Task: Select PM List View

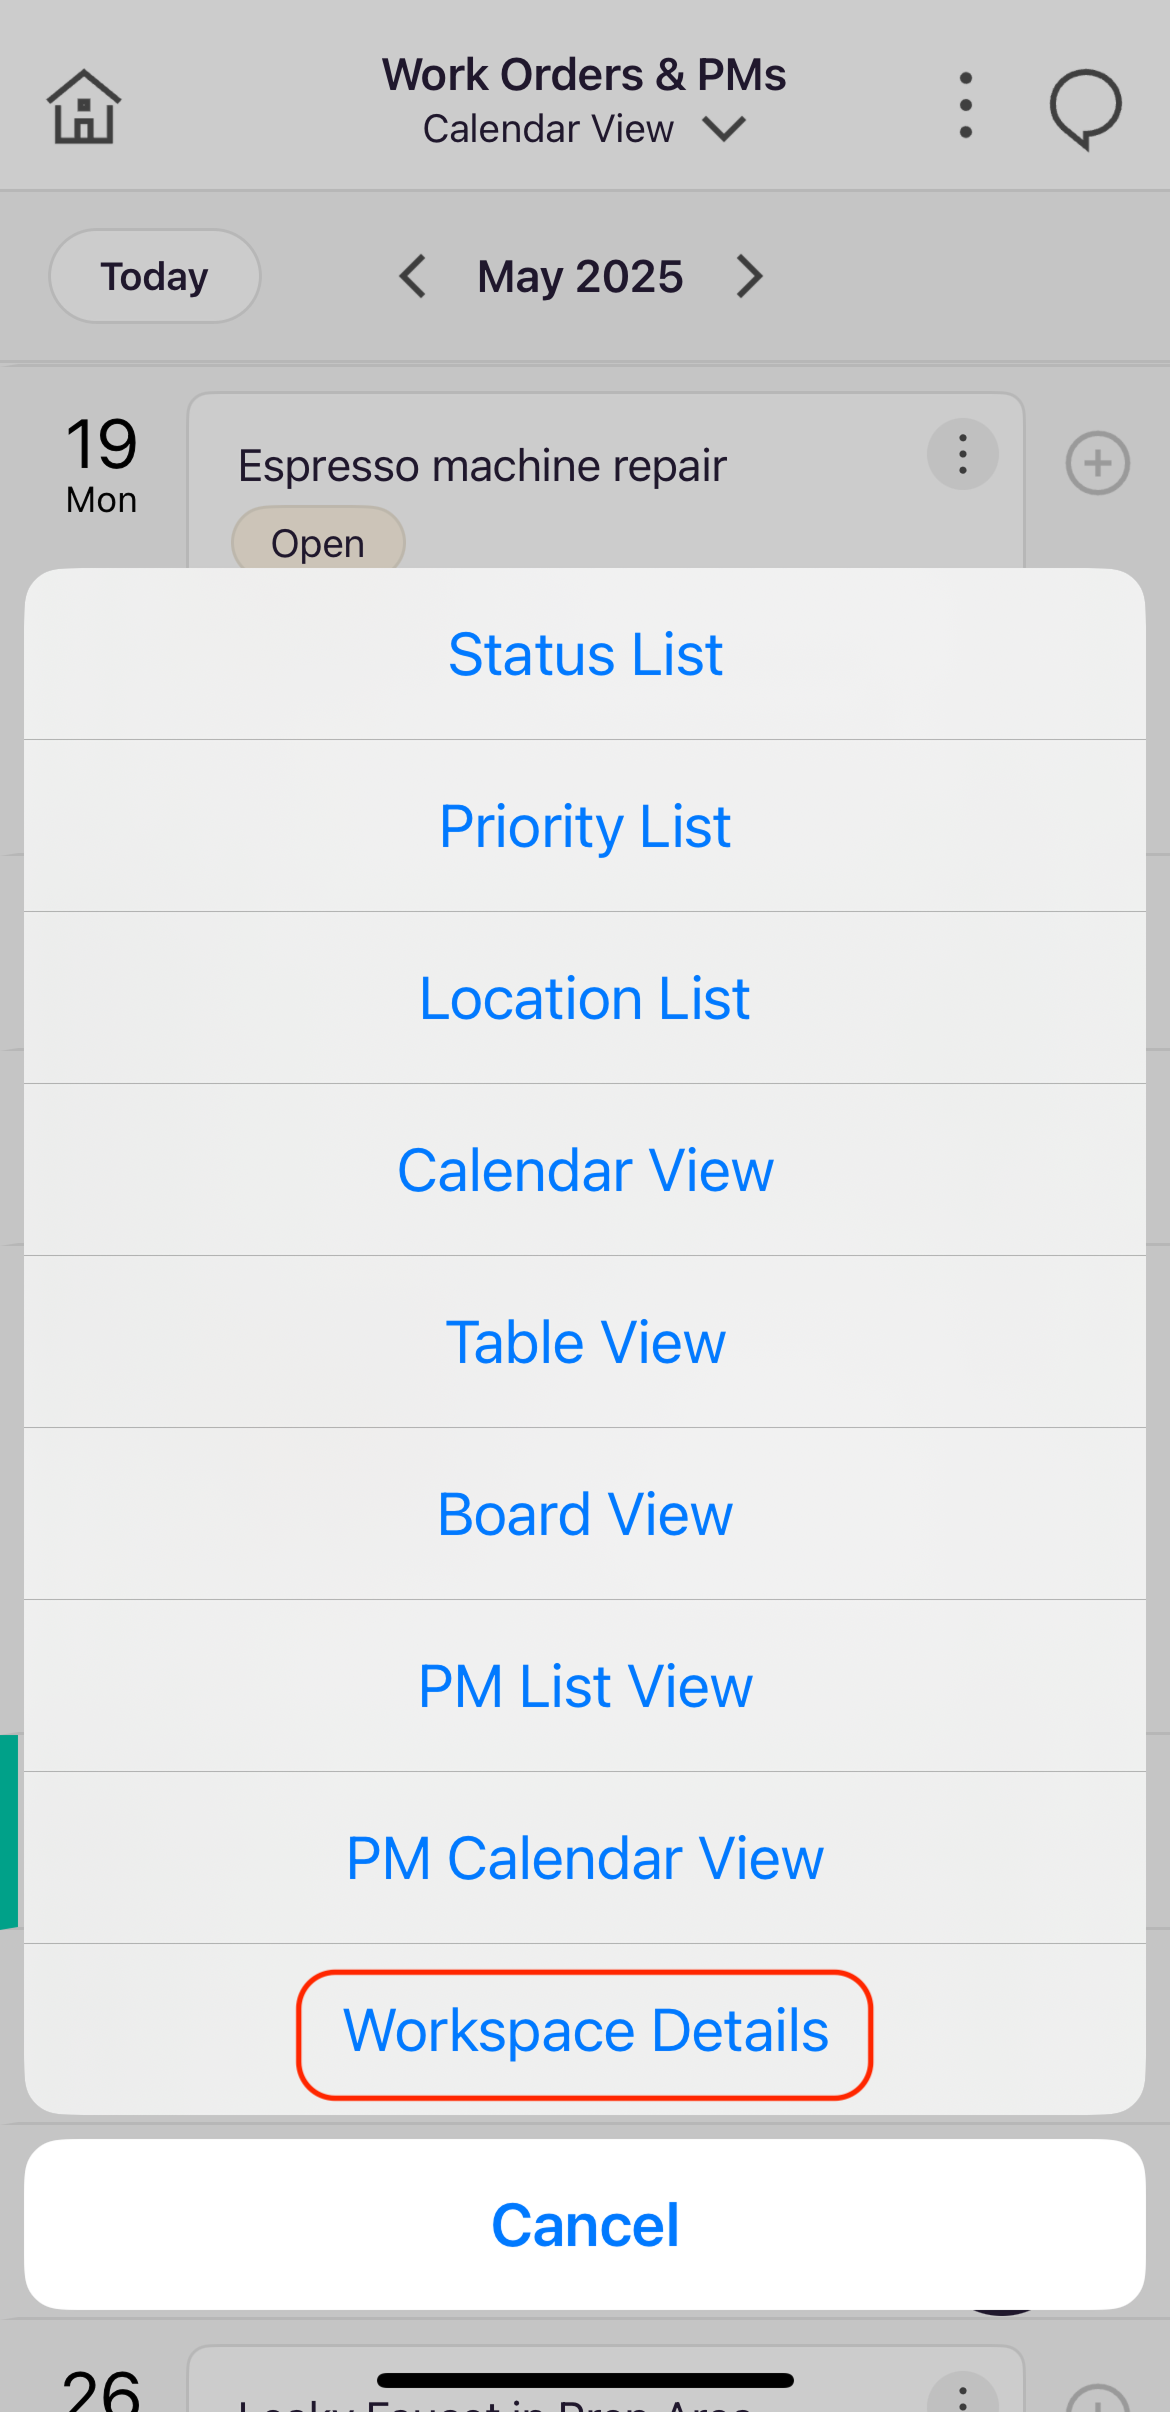Action: 585,1687
